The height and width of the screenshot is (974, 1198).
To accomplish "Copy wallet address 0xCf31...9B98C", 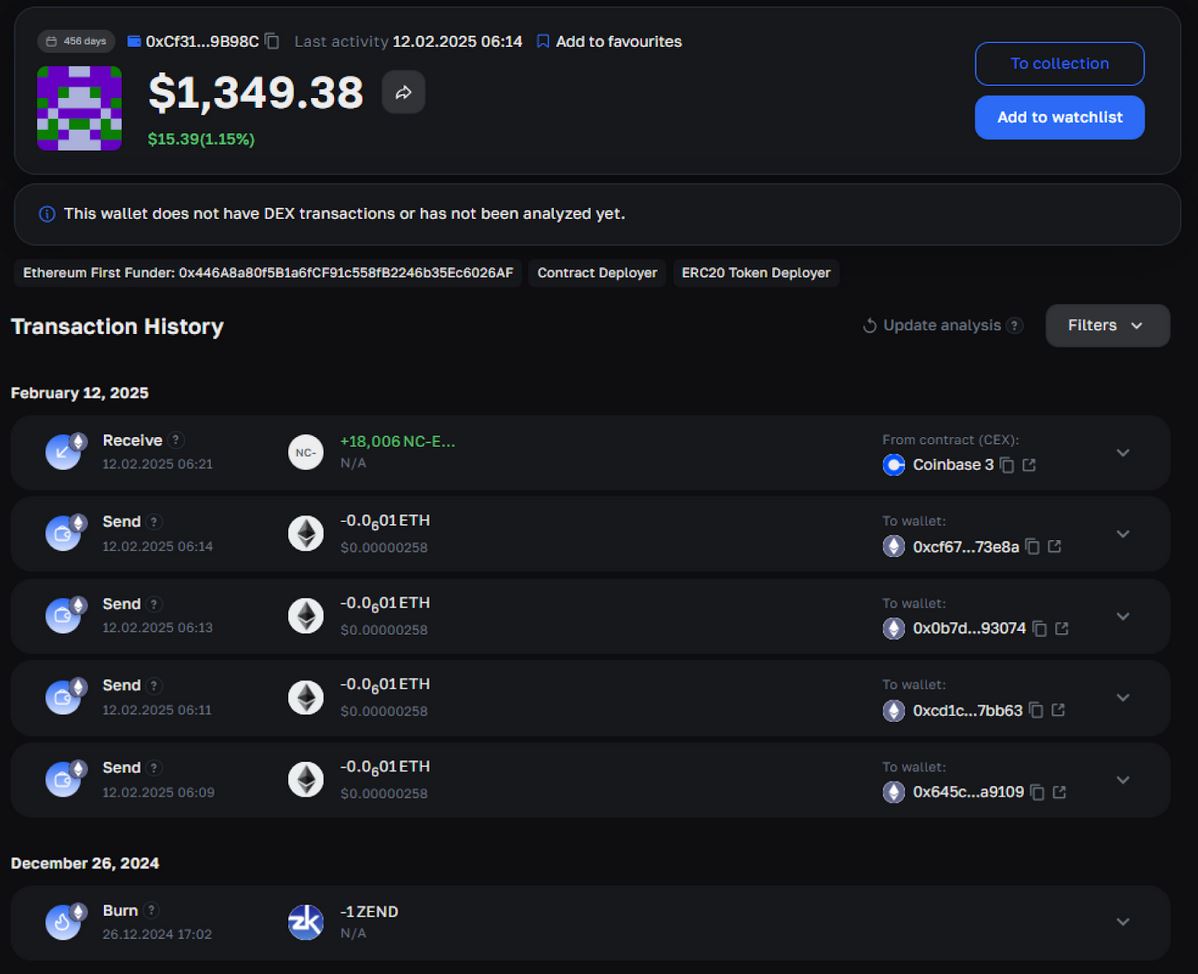I will point(272,41).
